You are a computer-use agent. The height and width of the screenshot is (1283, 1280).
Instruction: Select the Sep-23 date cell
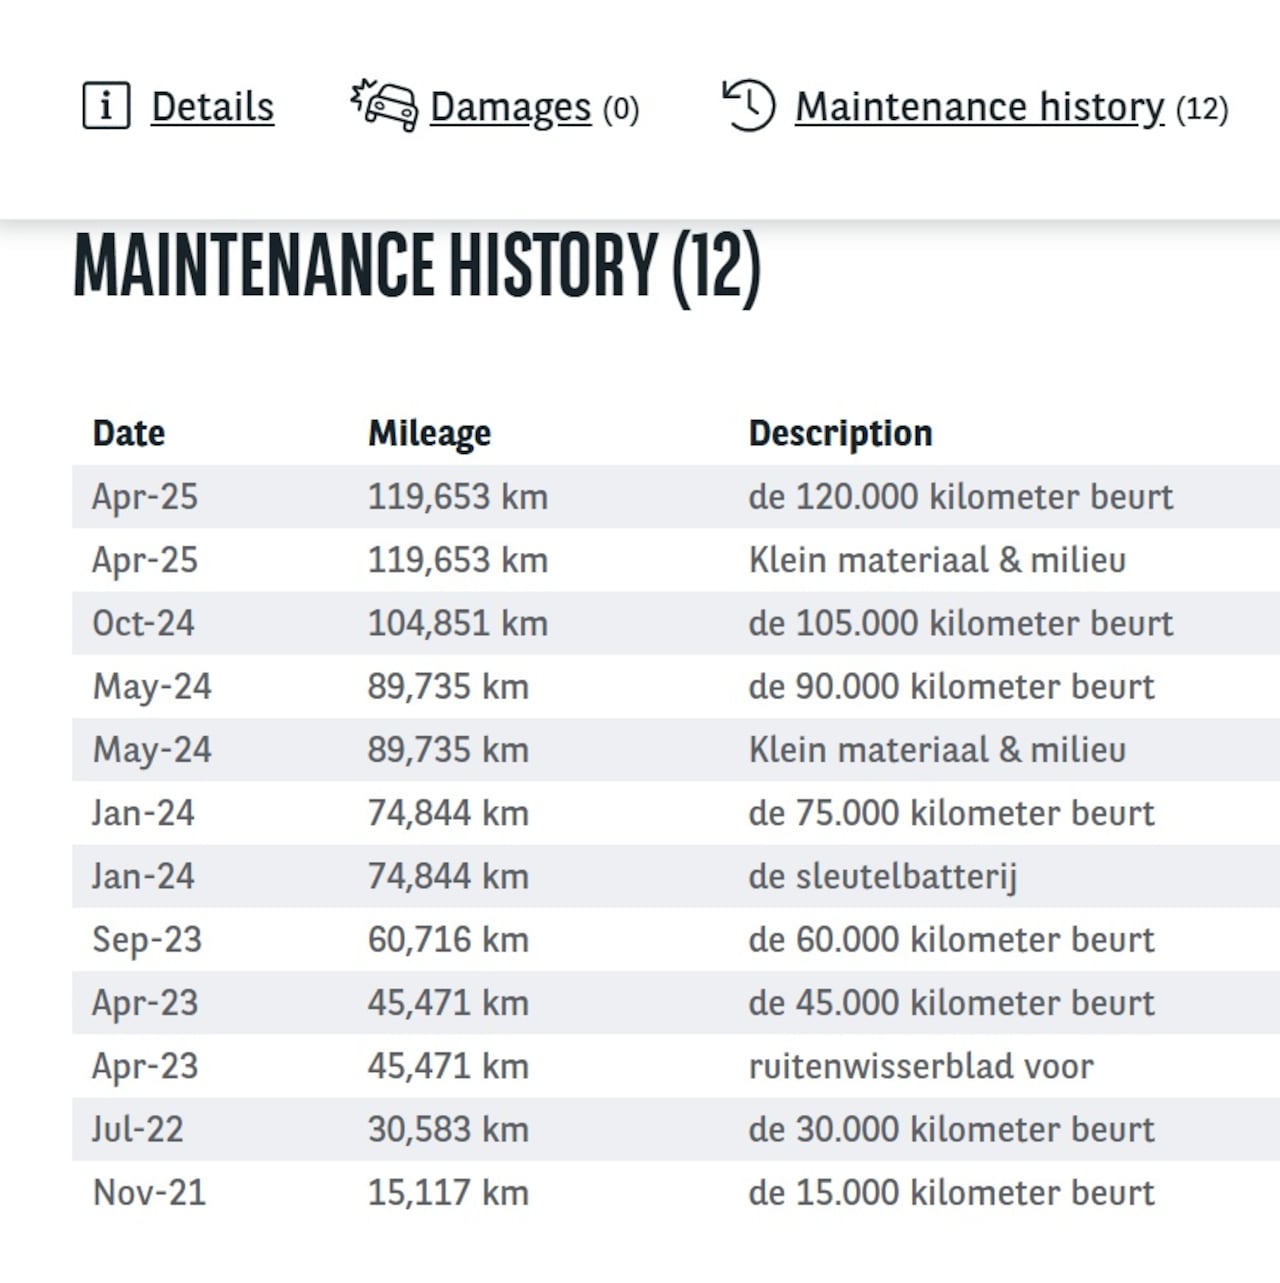click(146, 940)
